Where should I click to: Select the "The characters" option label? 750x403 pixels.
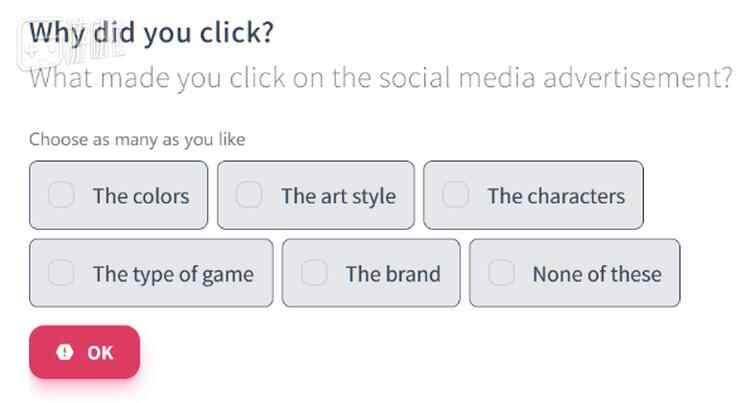point(556,196)
